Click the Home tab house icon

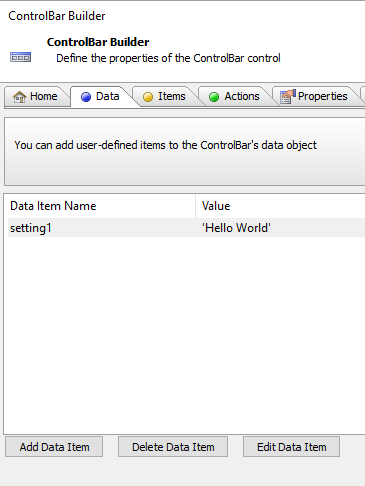click(x=19, y=97)
